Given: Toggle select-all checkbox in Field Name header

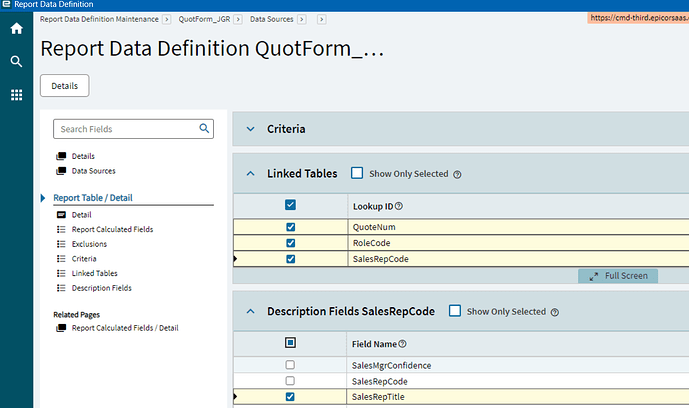Looking at the screenshot, I should pos(290,343).
